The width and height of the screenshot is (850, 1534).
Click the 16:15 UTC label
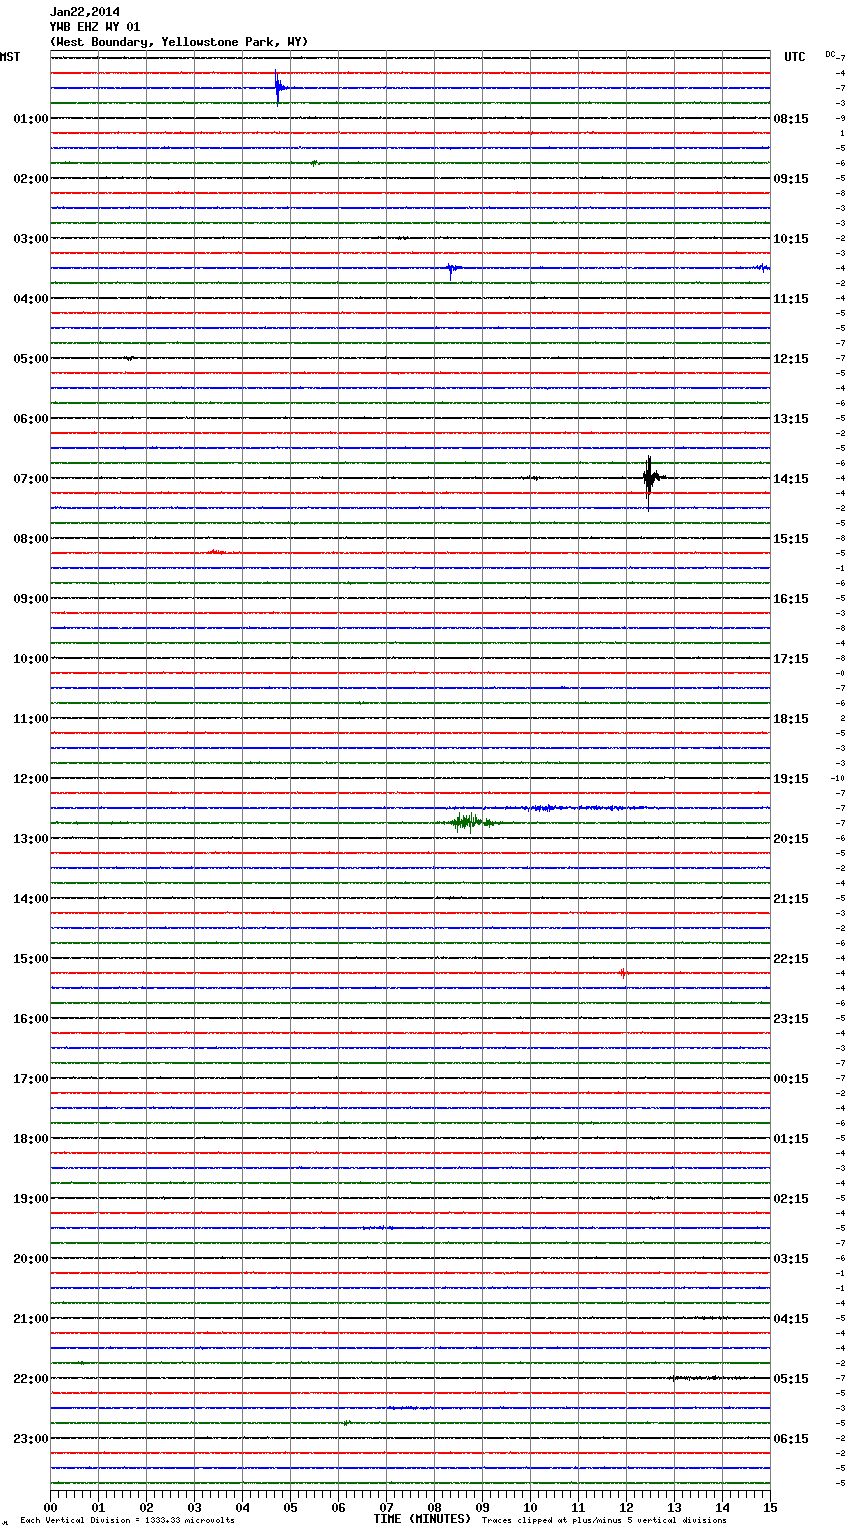pyautogui.click(x=791, y=599)
